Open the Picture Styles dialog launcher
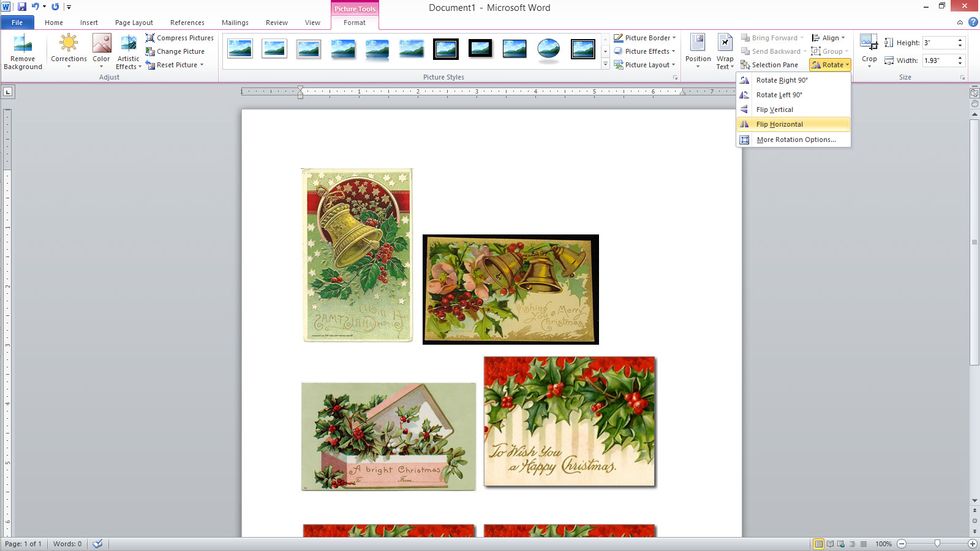The height and width of the screenshot is (551, 980). [x=675, y=77]
